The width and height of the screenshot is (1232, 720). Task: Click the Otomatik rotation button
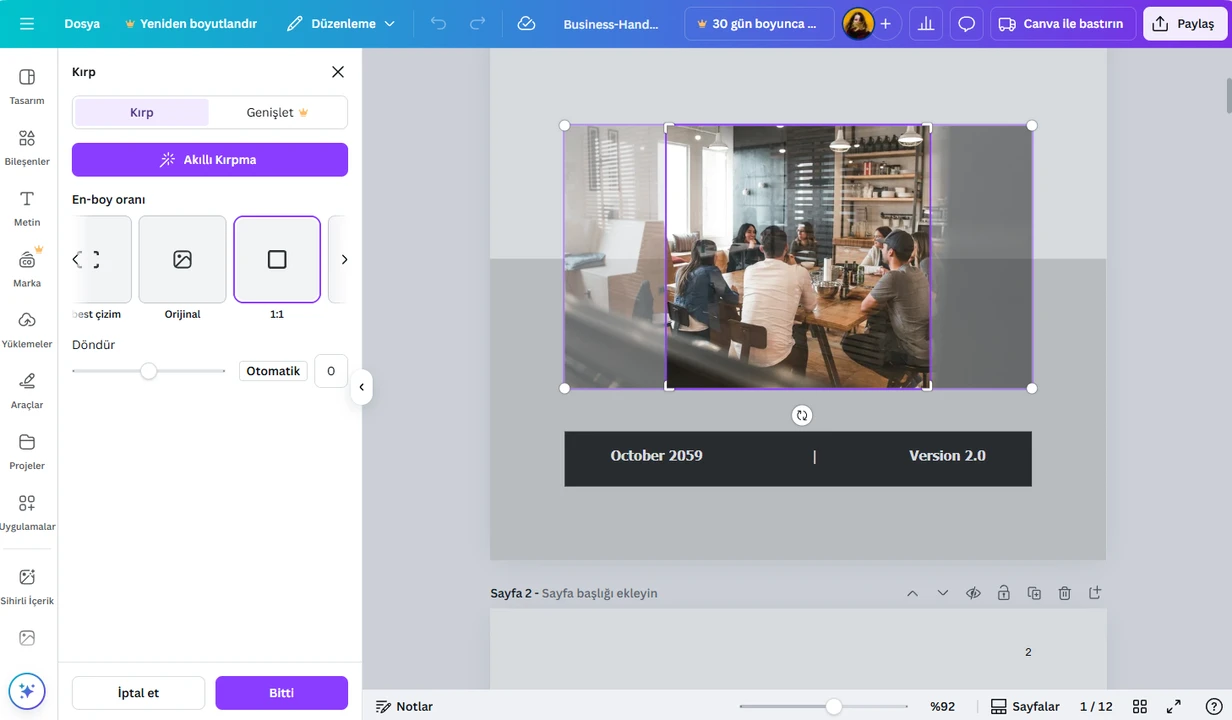pyautogui.click(x=273, y=371)
